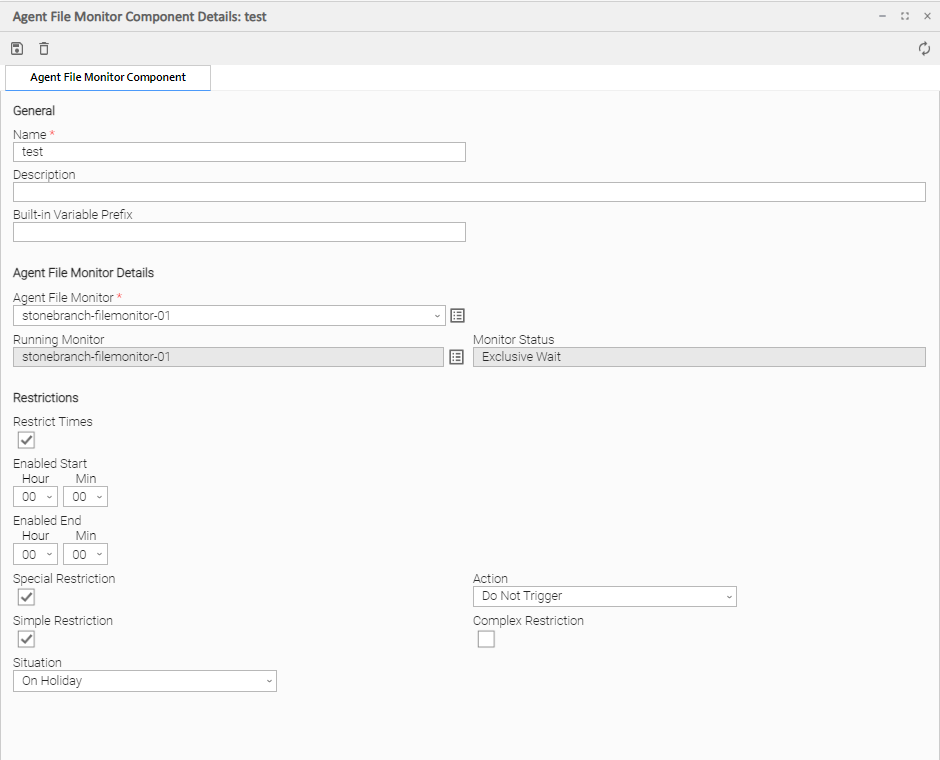The image size is (940, 760).
Task: Open the Agent File Monitor dropdown
Action: [x=229, y=316]
